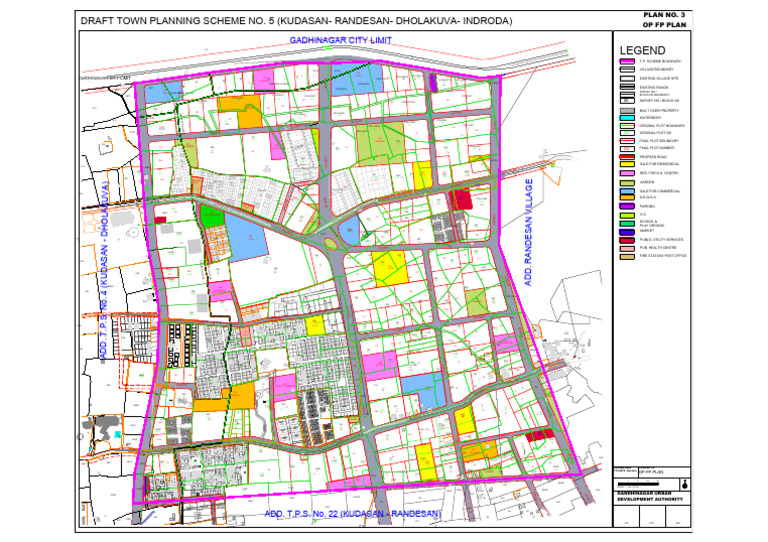Click the 'GADHINAGAR CITY LIMIT' map label

tap(341, 40)
